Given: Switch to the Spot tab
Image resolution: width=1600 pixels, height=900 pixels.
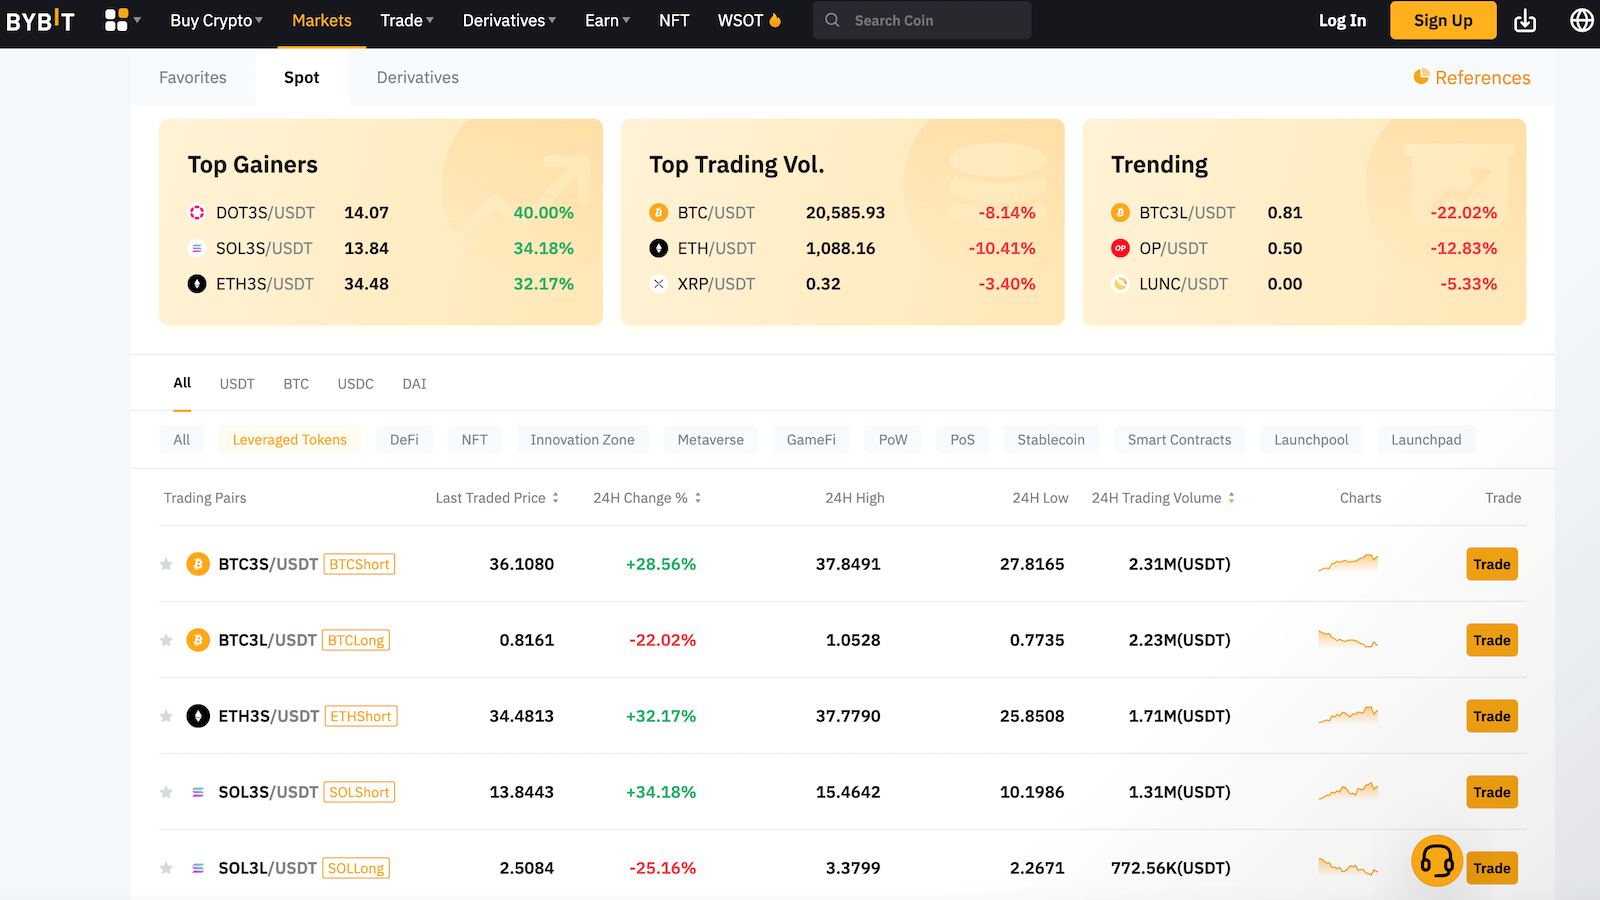Looking at the screenshot, I should click(302, 77).
